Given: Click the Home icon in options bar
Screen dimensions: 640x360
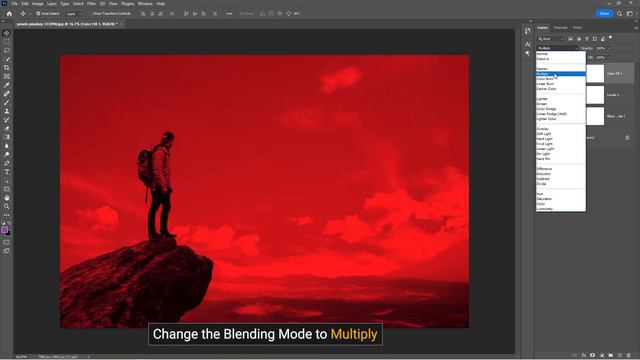Looking at the screenshot, I should pyautogui.click(x=9, y=13).
